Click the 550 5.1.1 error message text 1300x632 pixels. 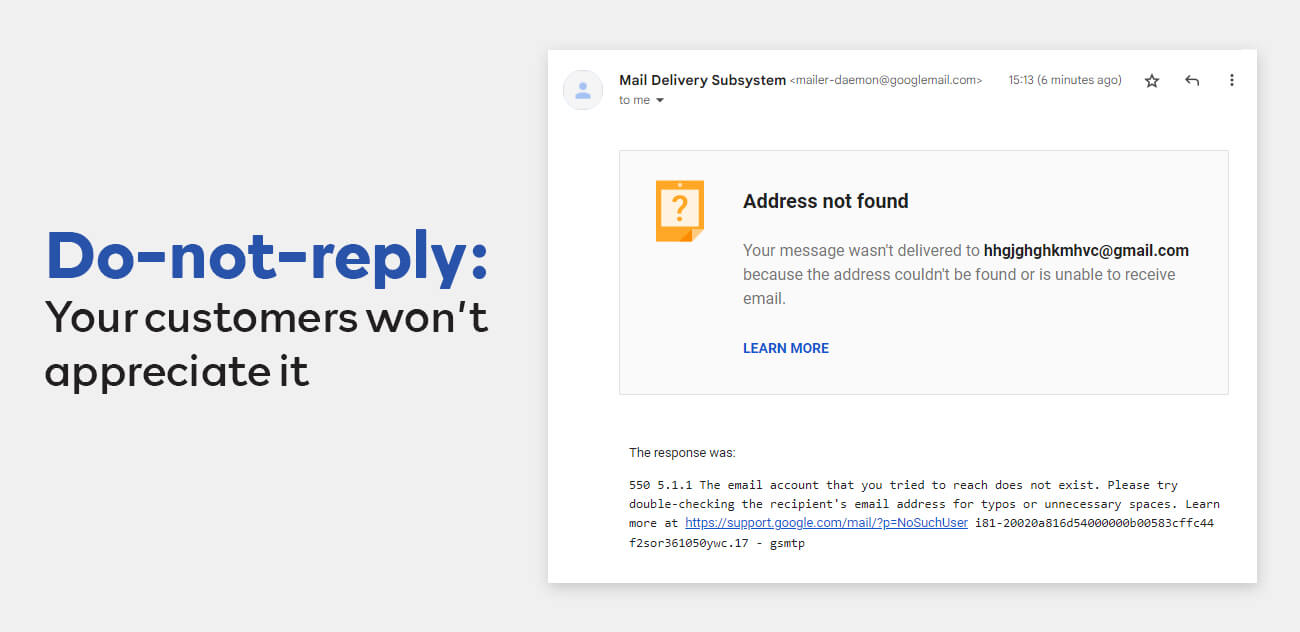point(924,514)
